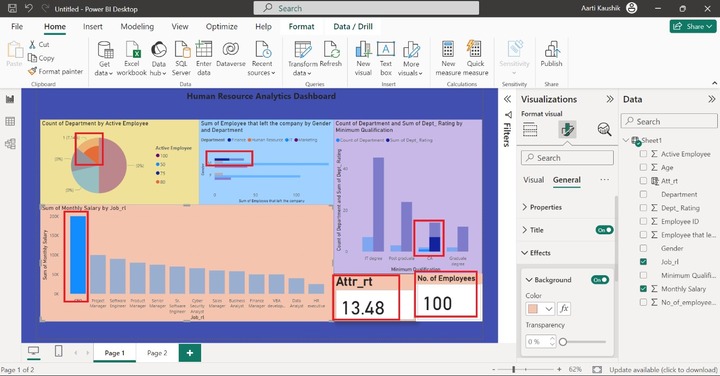720x376 pixels.
Task: Open the Build visual pane icon
Action: tap(530, 129)
